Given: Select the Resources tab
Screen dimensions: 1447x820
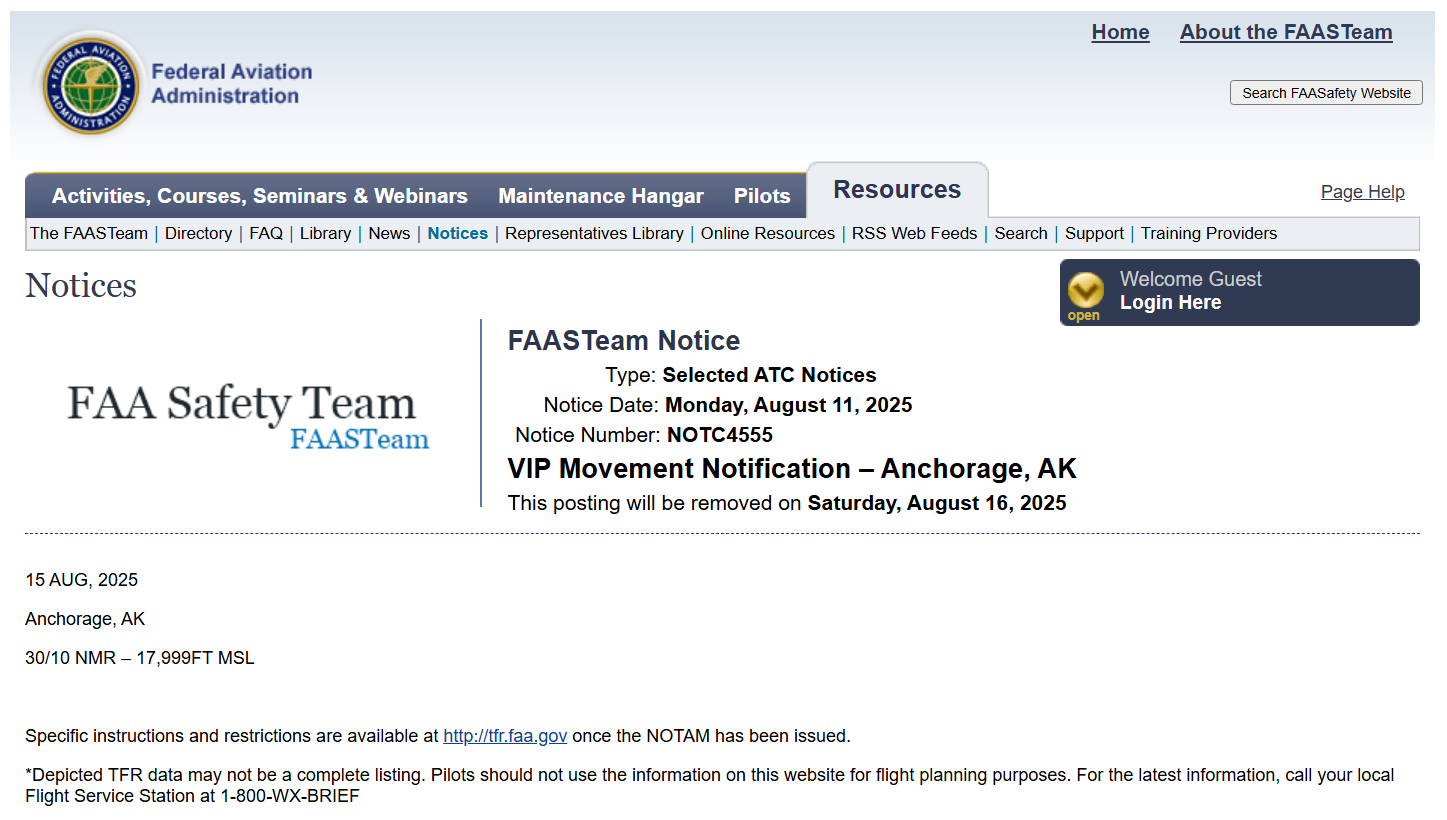Looking at the screenshot, I should pos(897,189).
